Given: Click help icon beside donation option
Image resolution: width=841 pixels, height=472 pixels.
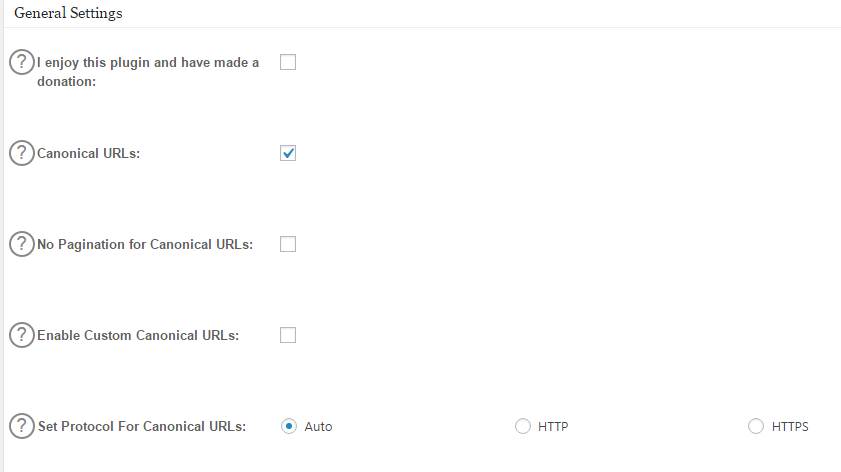Looking at the screenshot, I should 21,62.
